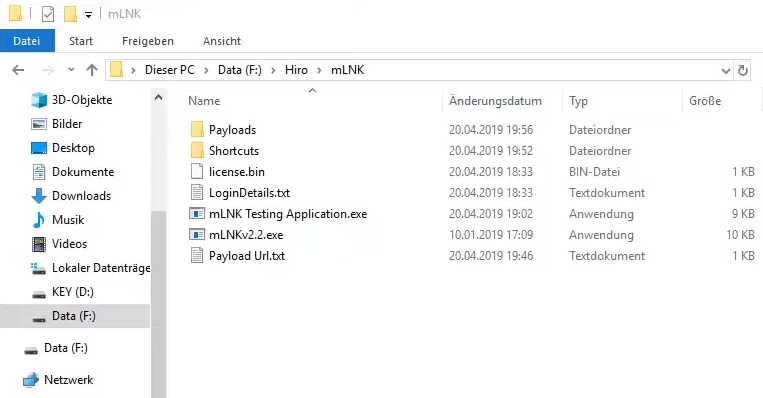Image resolution: width=763 pixels, height=398 pixels.
Task: Open Bilder in the navigation pane
Action: [x=67, y=124]
